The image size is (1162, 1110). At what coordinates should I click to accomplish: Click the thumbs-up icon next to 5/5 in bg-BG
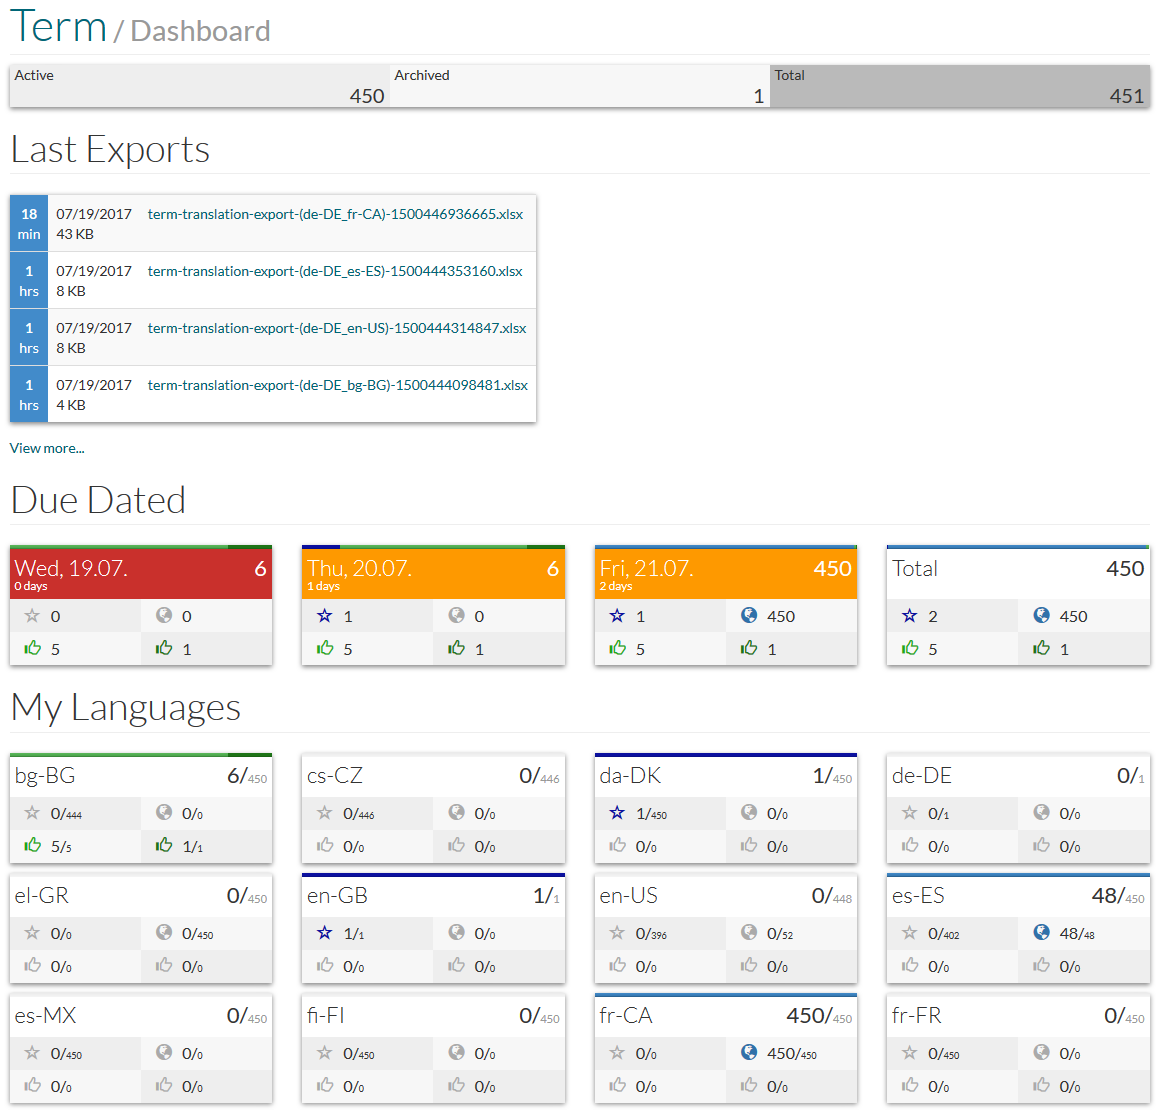click(33, 845)
